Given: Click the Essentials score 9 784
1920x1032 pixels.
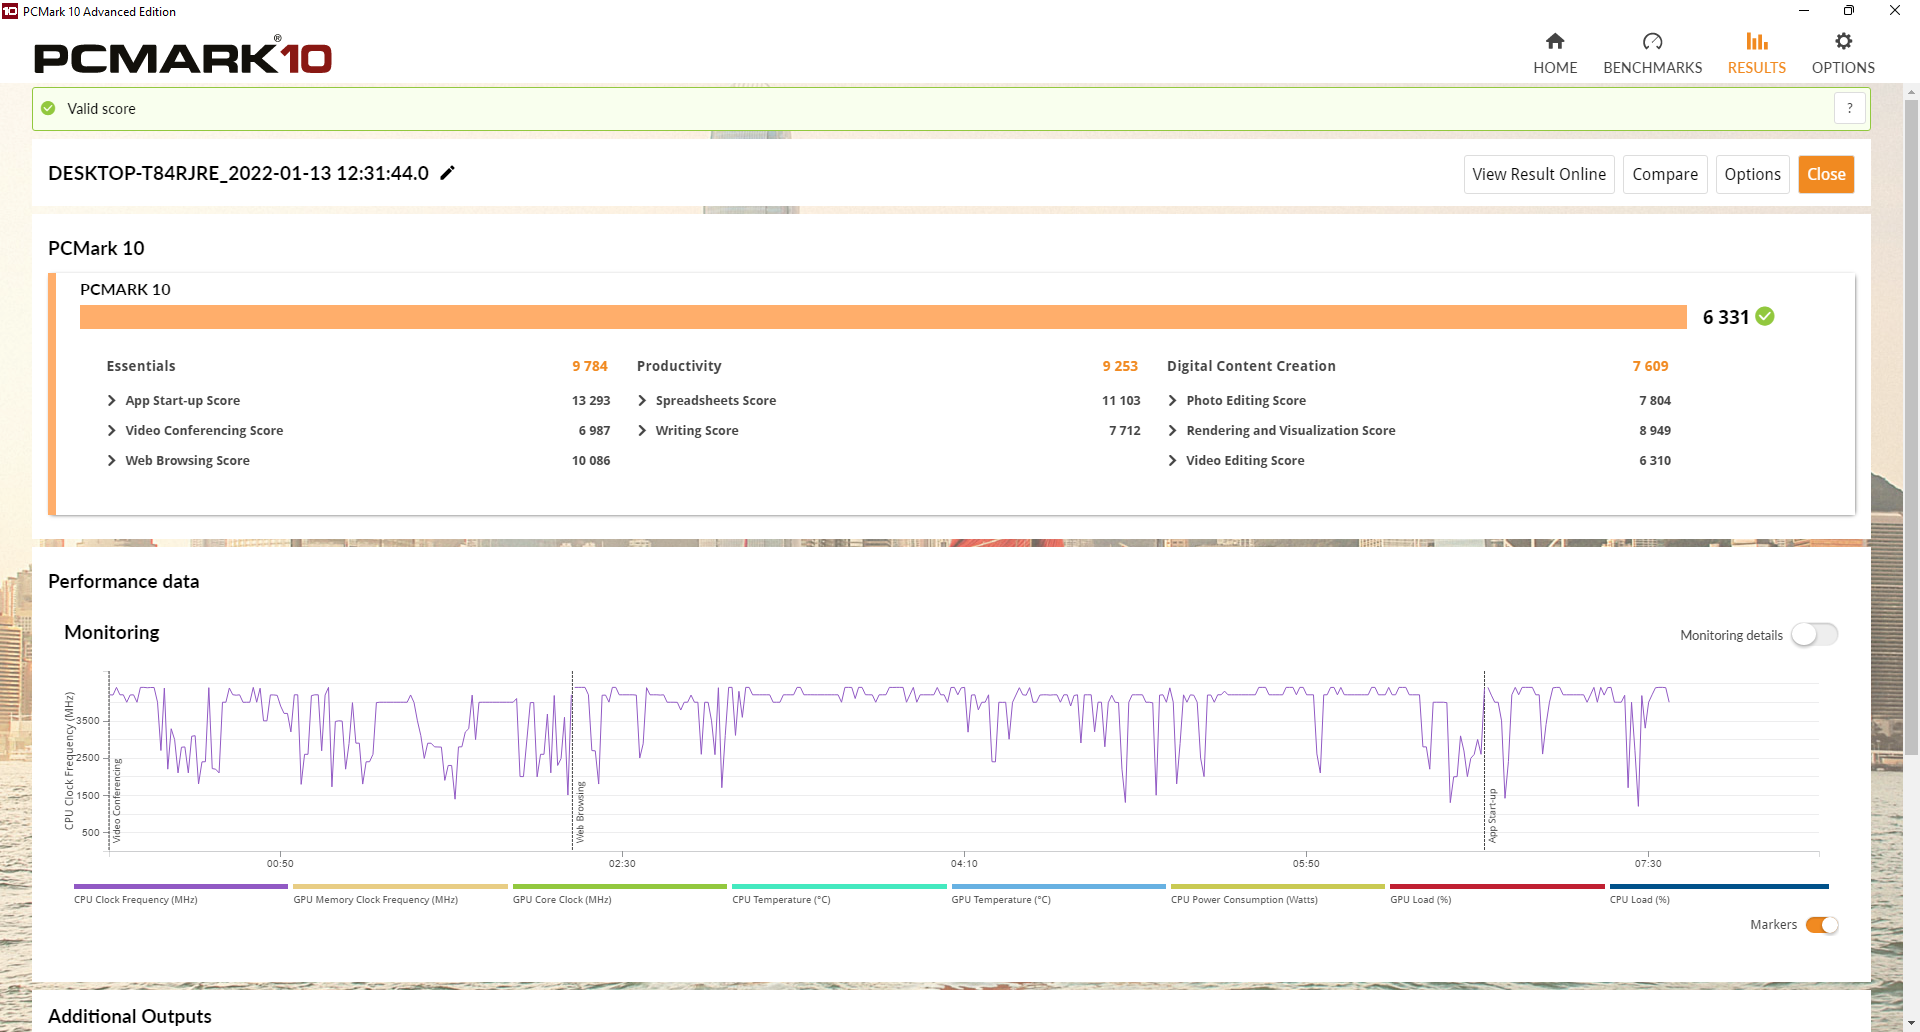Looking at the screenshot, I should point(590,366).
